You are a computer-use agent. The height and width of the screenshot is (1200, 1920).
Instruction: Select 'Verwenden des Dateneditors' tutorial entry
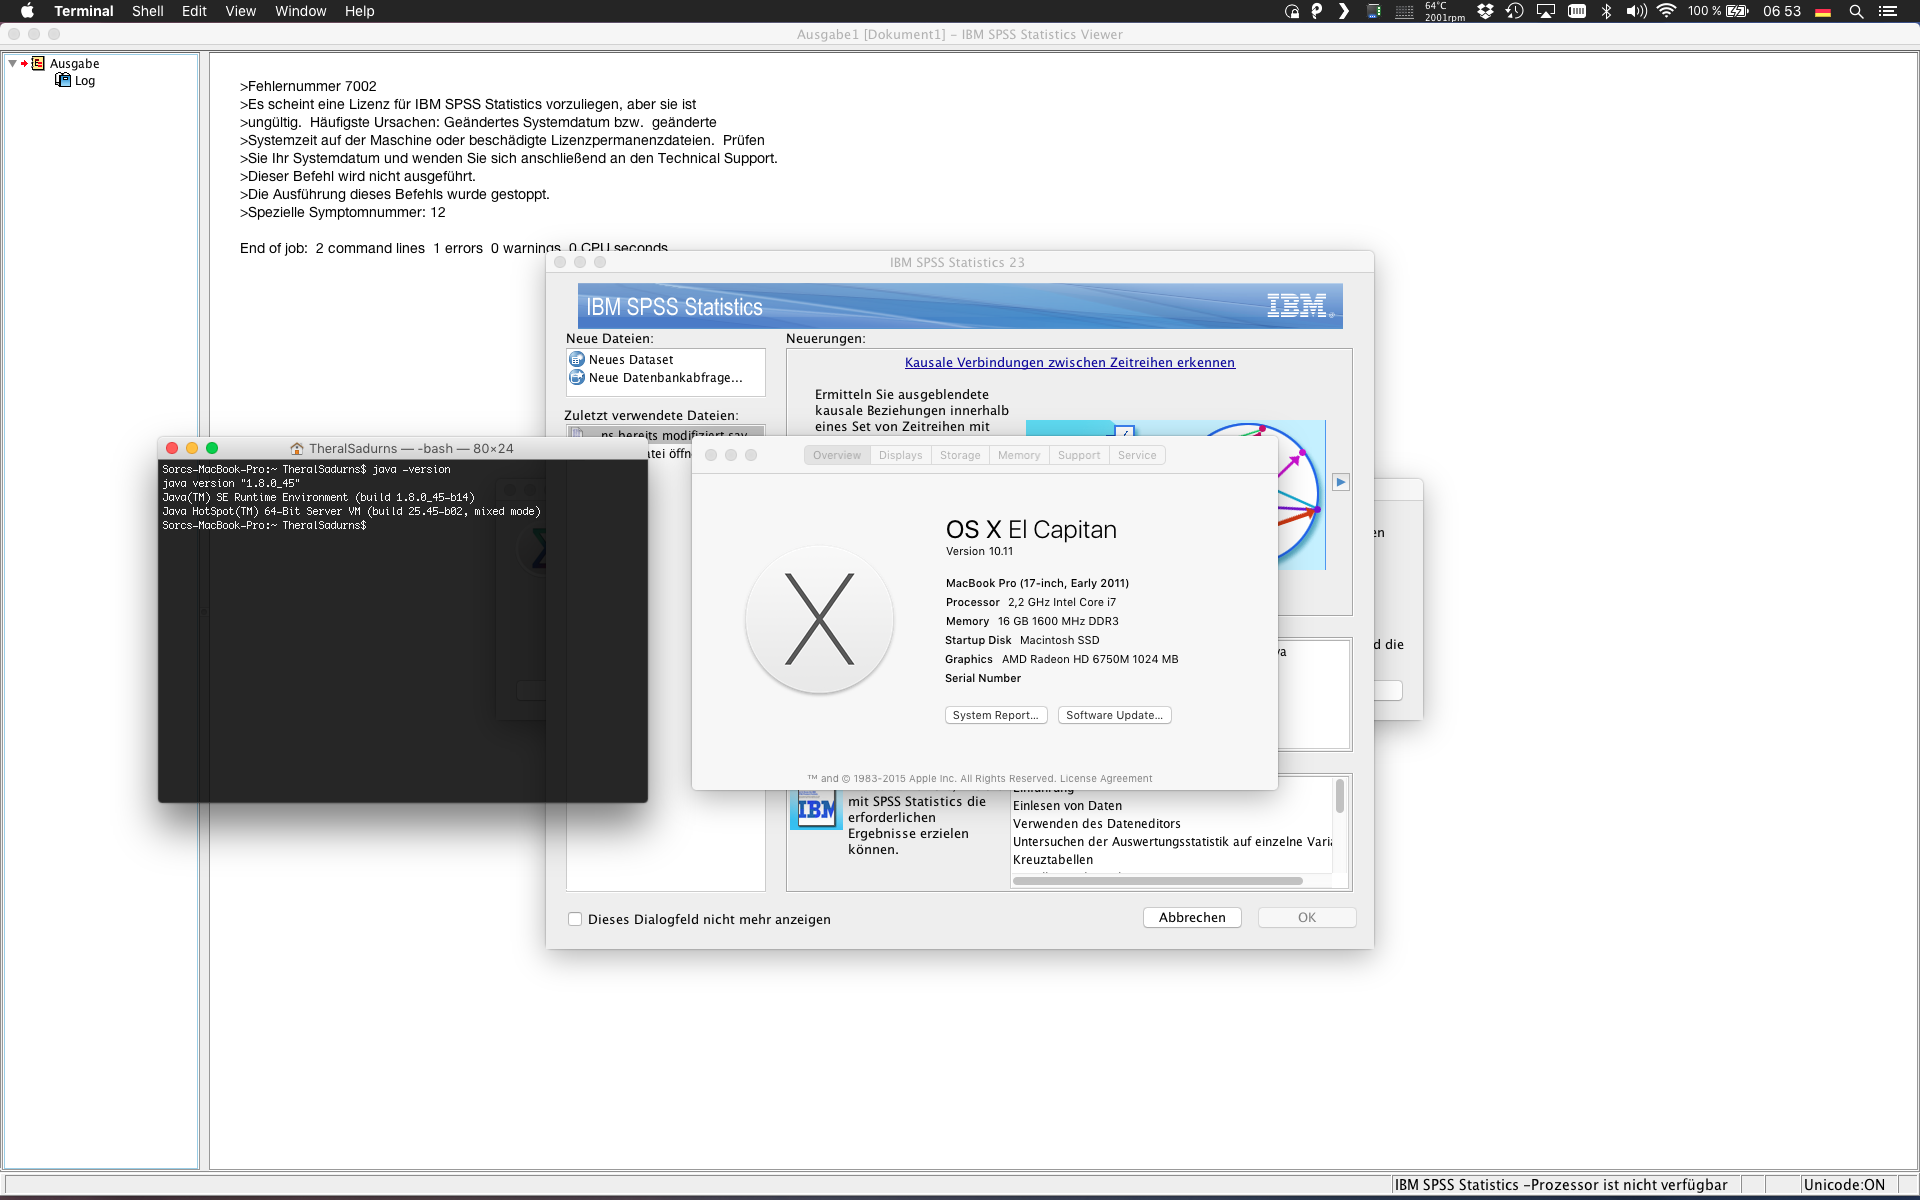pyautogui.click(x=1097, y=823)
